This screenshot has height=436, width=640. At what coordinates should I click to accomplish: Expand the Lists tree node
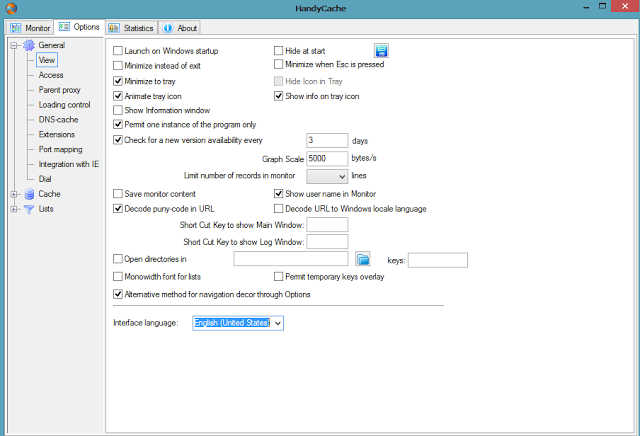14,209
